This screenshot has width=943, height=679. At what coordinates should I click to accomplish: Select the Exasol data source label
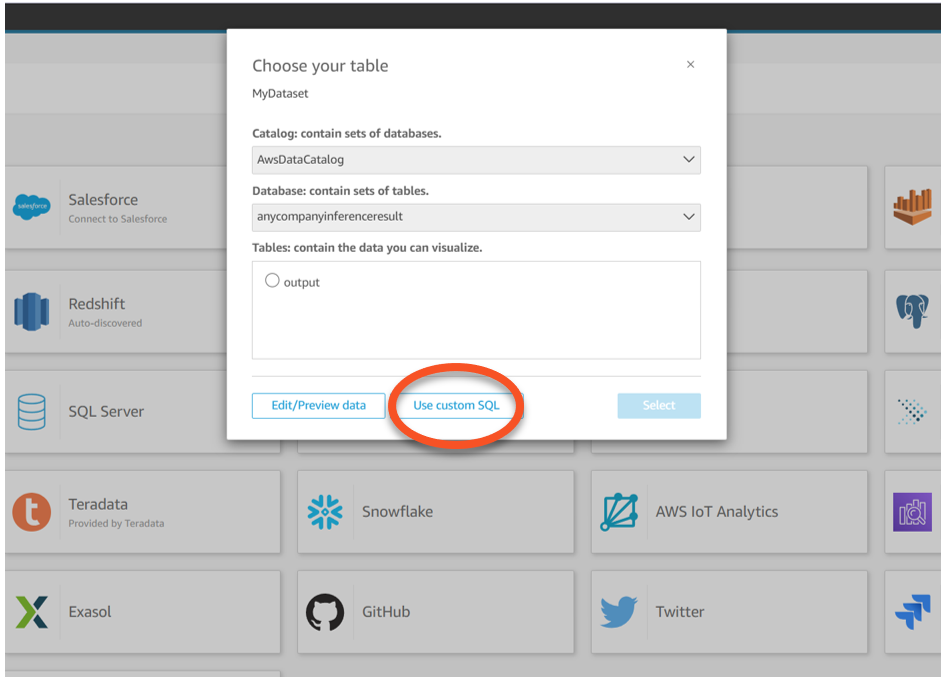point(90,612)
